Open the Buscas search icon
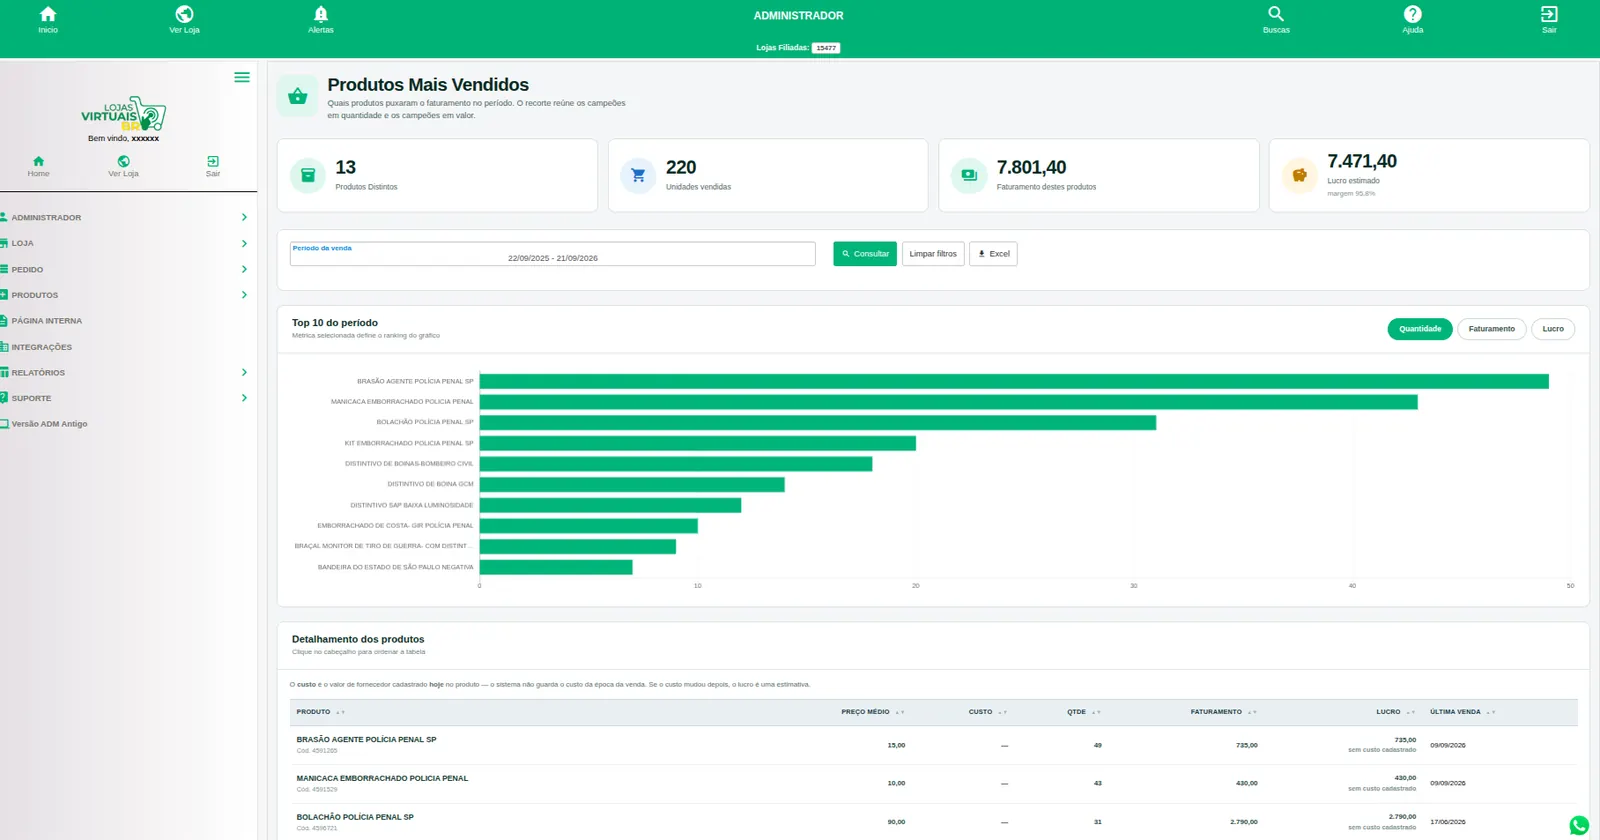This screenshot has height=840, width=1600. (1276, 19)
